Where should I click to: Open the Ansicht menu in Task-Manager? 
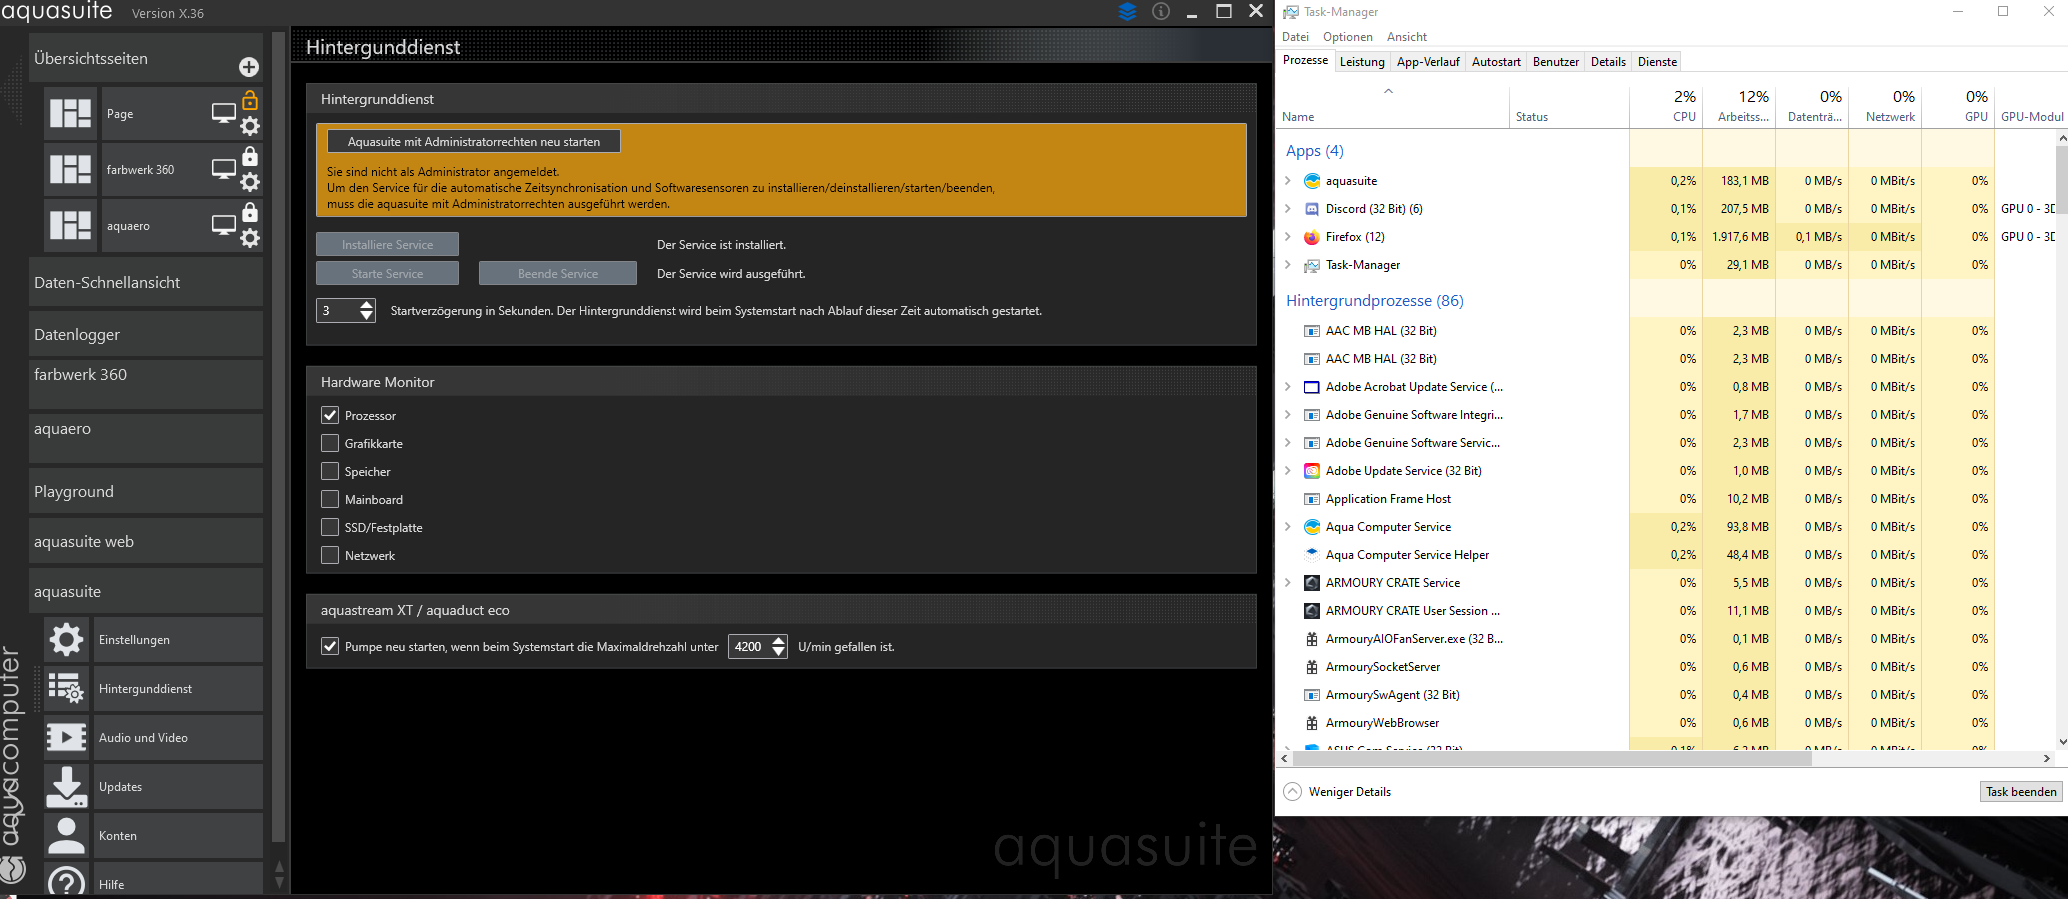(1407, 37)
